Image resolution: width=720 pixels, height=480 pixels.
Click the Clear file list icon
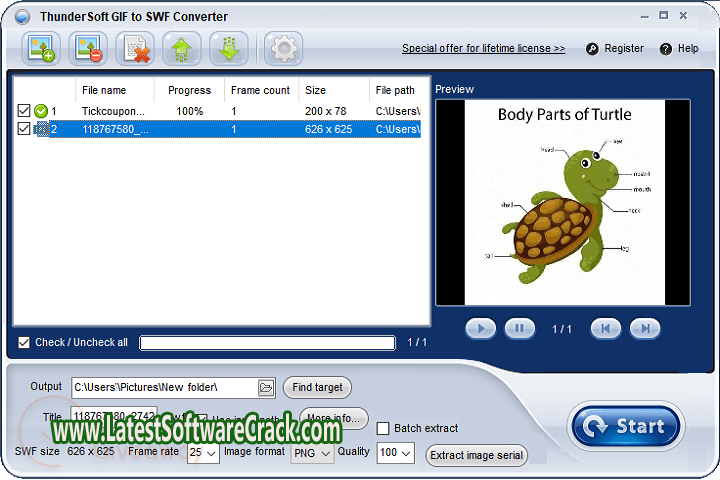tap(135, 48)
